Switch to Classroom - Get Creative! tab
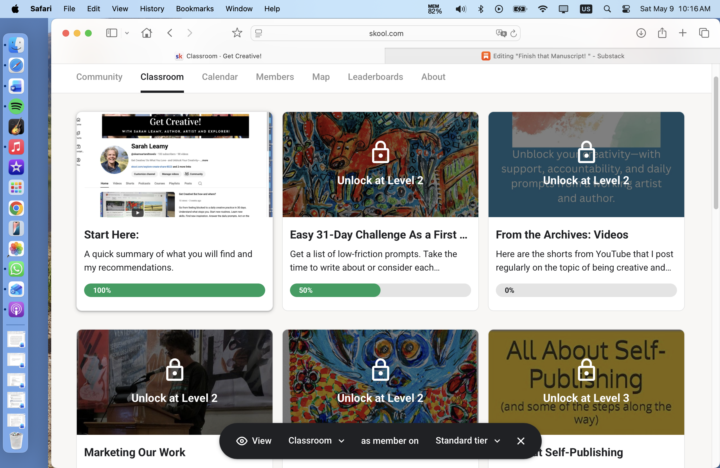The height and width of the screenshot is (468, 720). [x=219, y=56]
